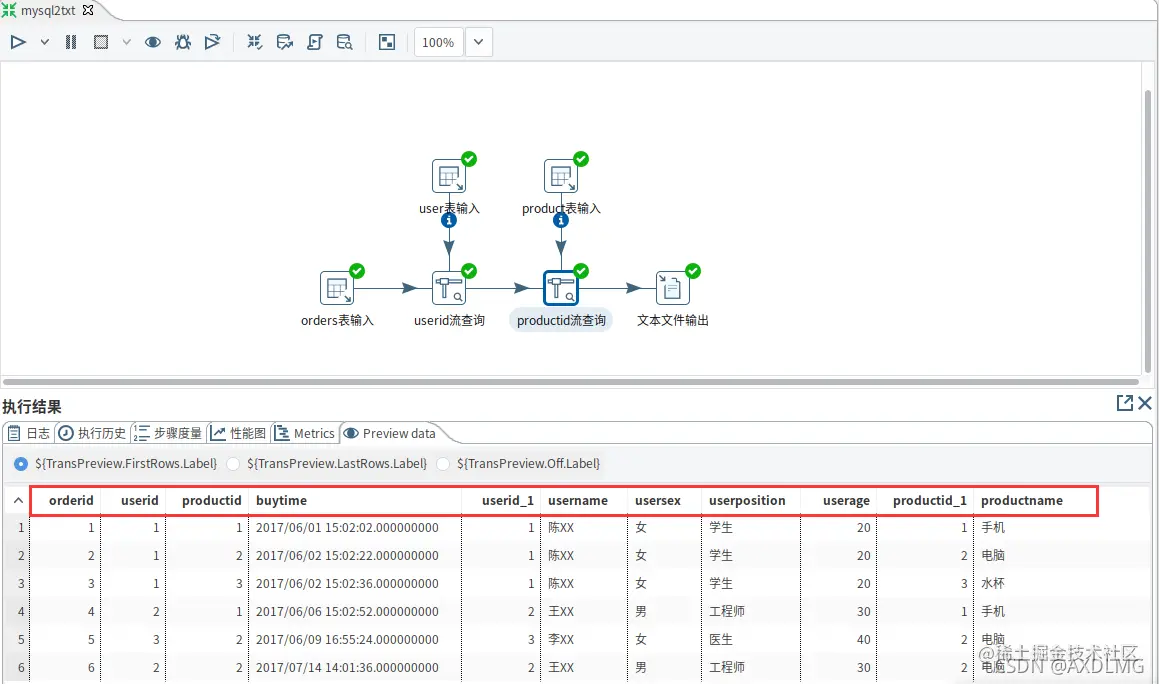Open stop options dropdown arrow
The image size is (1159, 684).
[126, 42]
